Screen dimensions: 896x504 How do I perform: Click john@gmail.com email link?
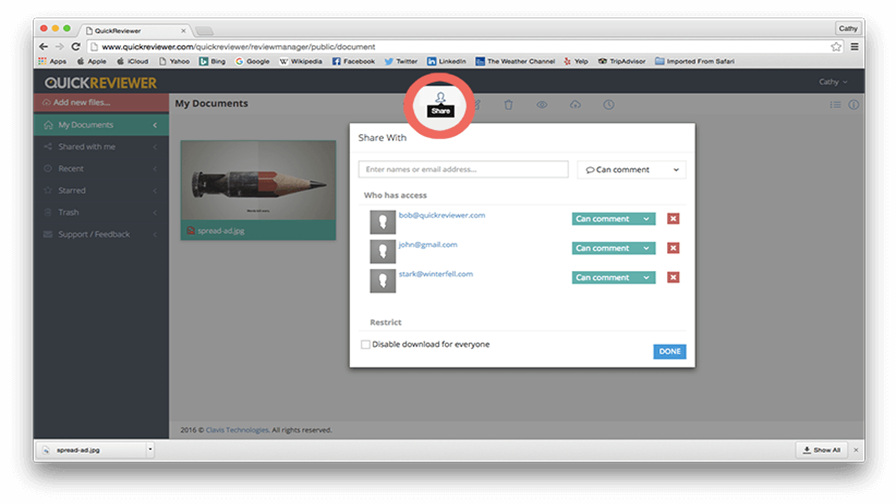pos(428,245)
